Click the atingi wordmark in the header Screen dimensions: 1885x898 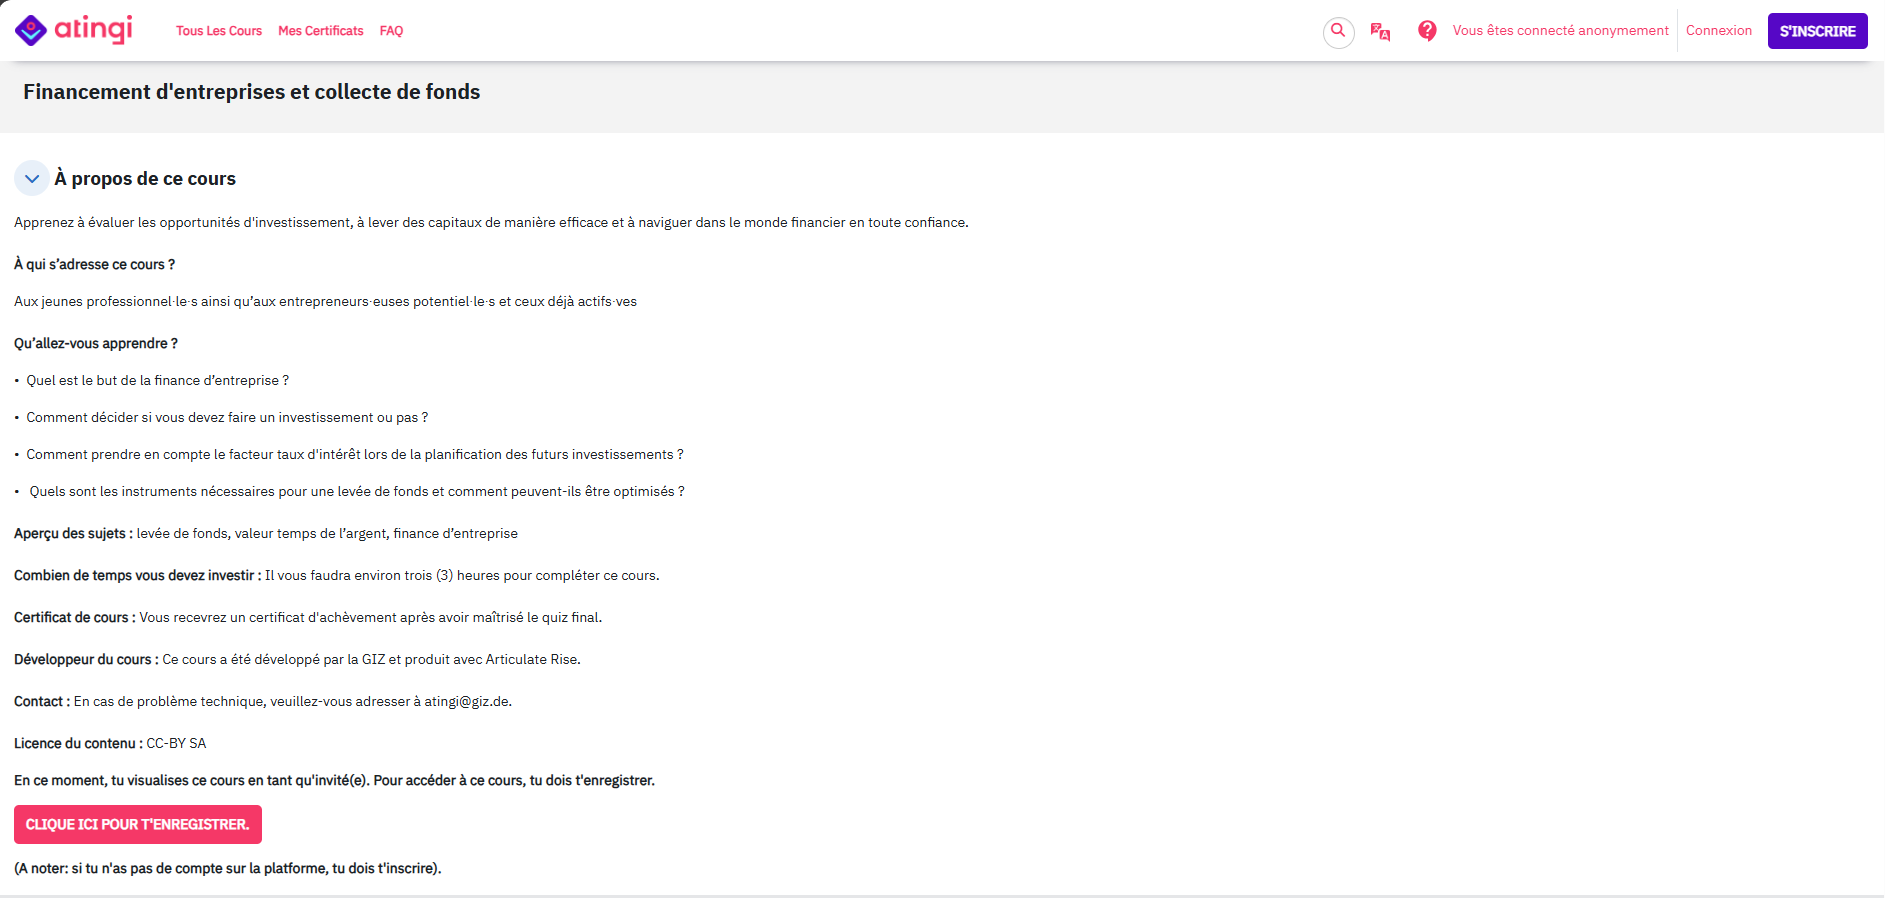93,29
